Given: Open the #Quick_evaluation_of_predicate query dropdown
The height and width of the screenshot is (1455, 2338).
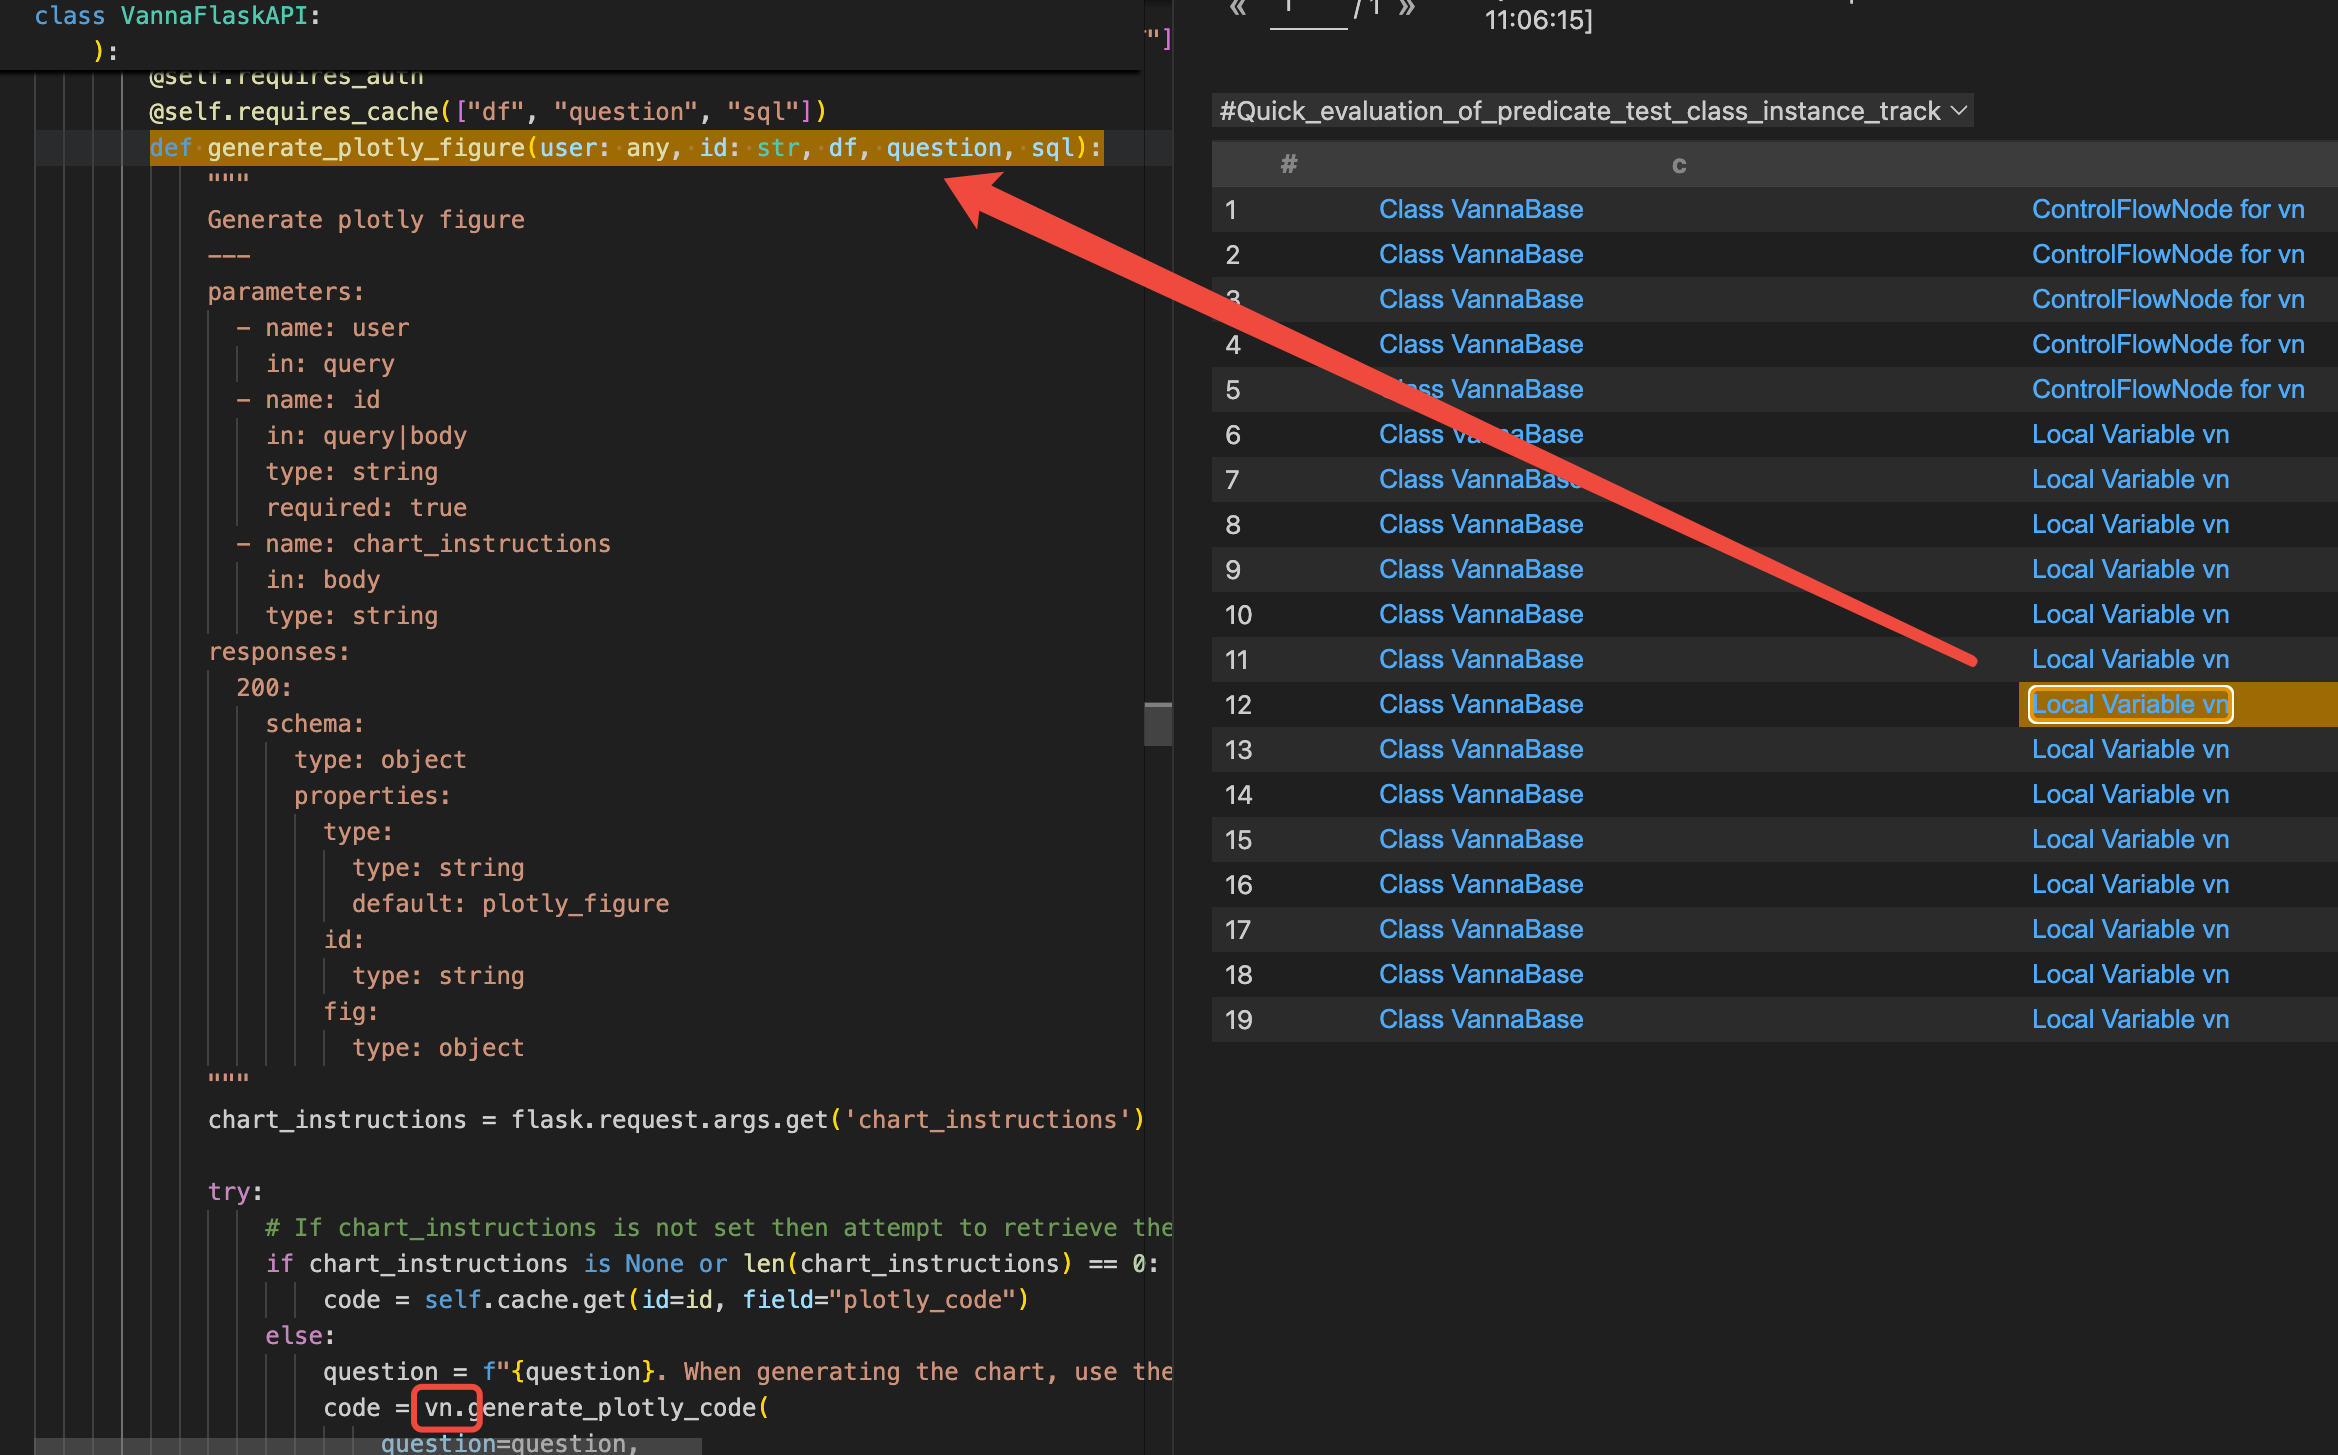Looking at the screenshot, I should [x=1593, y=111].
